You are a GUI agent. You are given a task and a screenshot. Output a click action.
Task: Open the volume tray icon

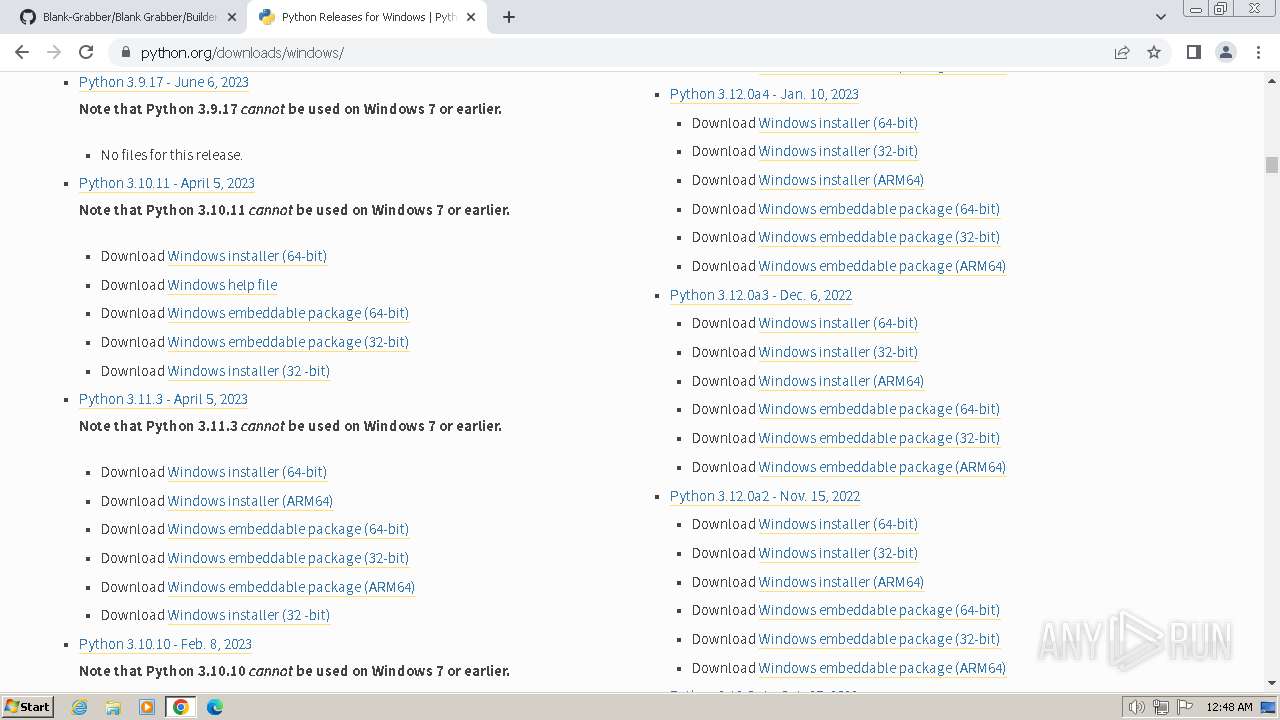1136,707
